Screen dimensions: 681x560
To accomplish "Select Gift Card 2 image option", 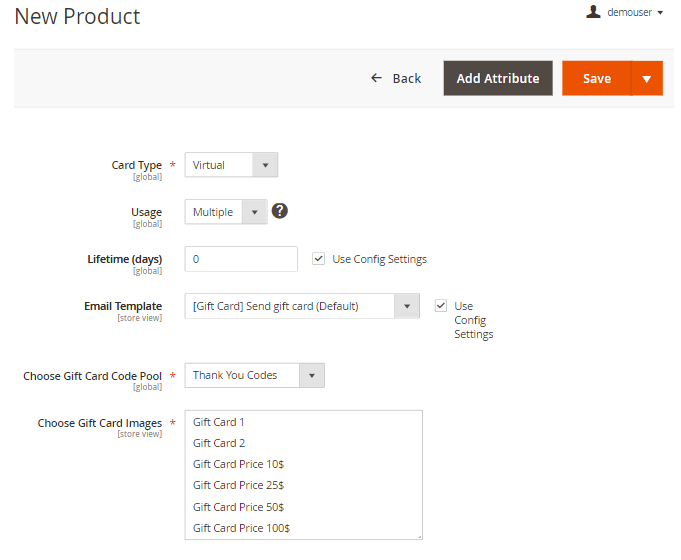I will pos(219,443).
